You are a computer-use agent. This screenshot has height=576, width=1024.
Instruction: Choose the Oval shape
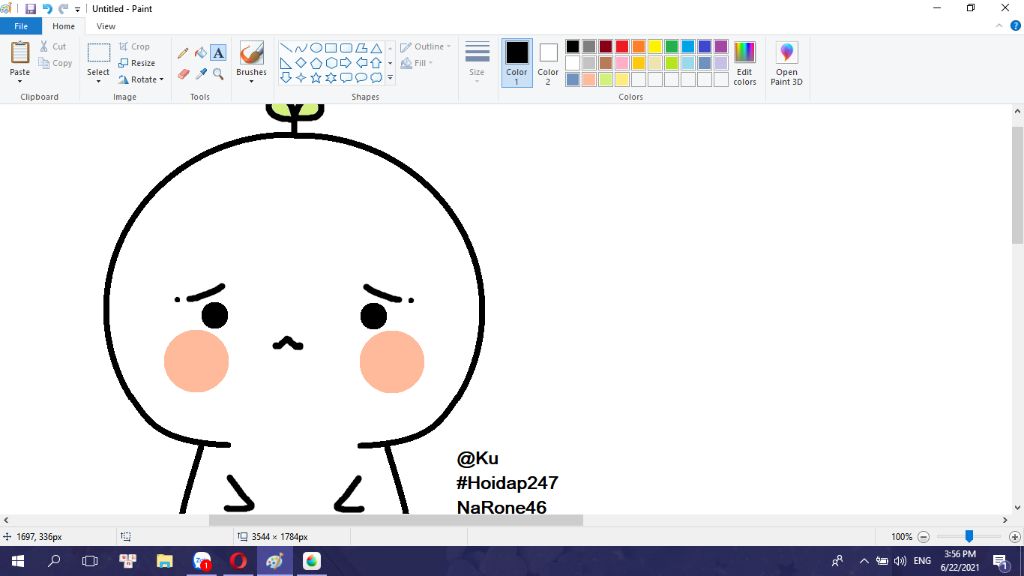point(315,48)
